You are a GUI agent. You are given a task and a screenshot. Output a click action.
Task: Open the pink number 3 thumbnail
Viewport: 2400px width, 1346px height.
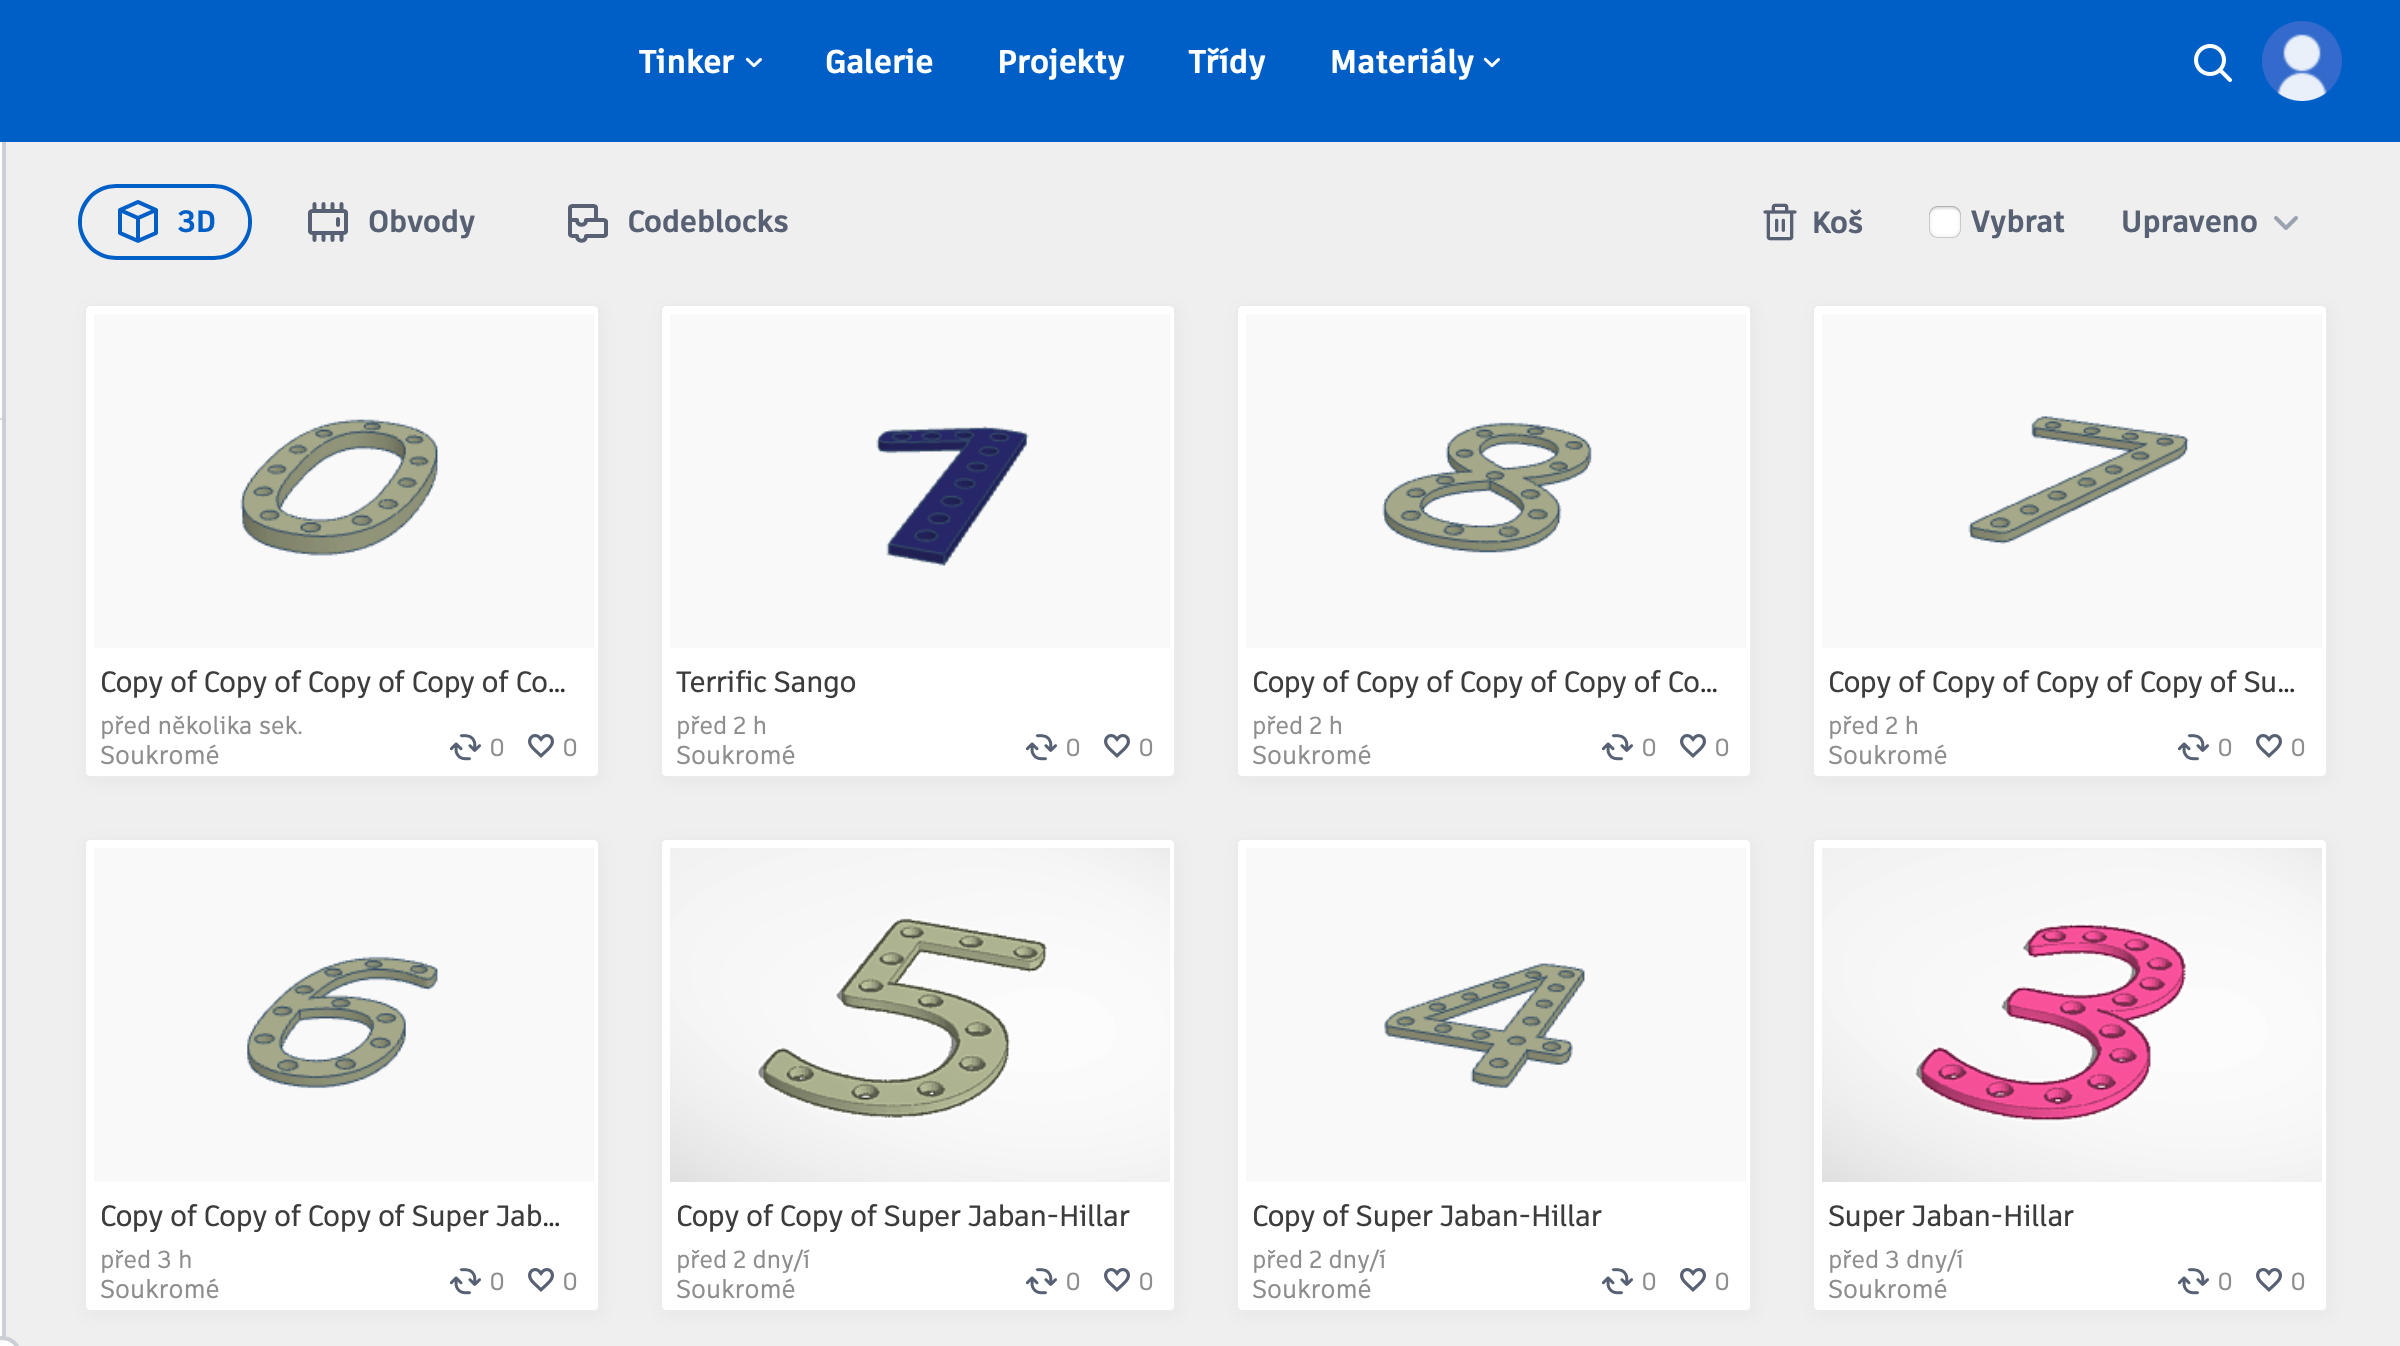point(2071,1014)
